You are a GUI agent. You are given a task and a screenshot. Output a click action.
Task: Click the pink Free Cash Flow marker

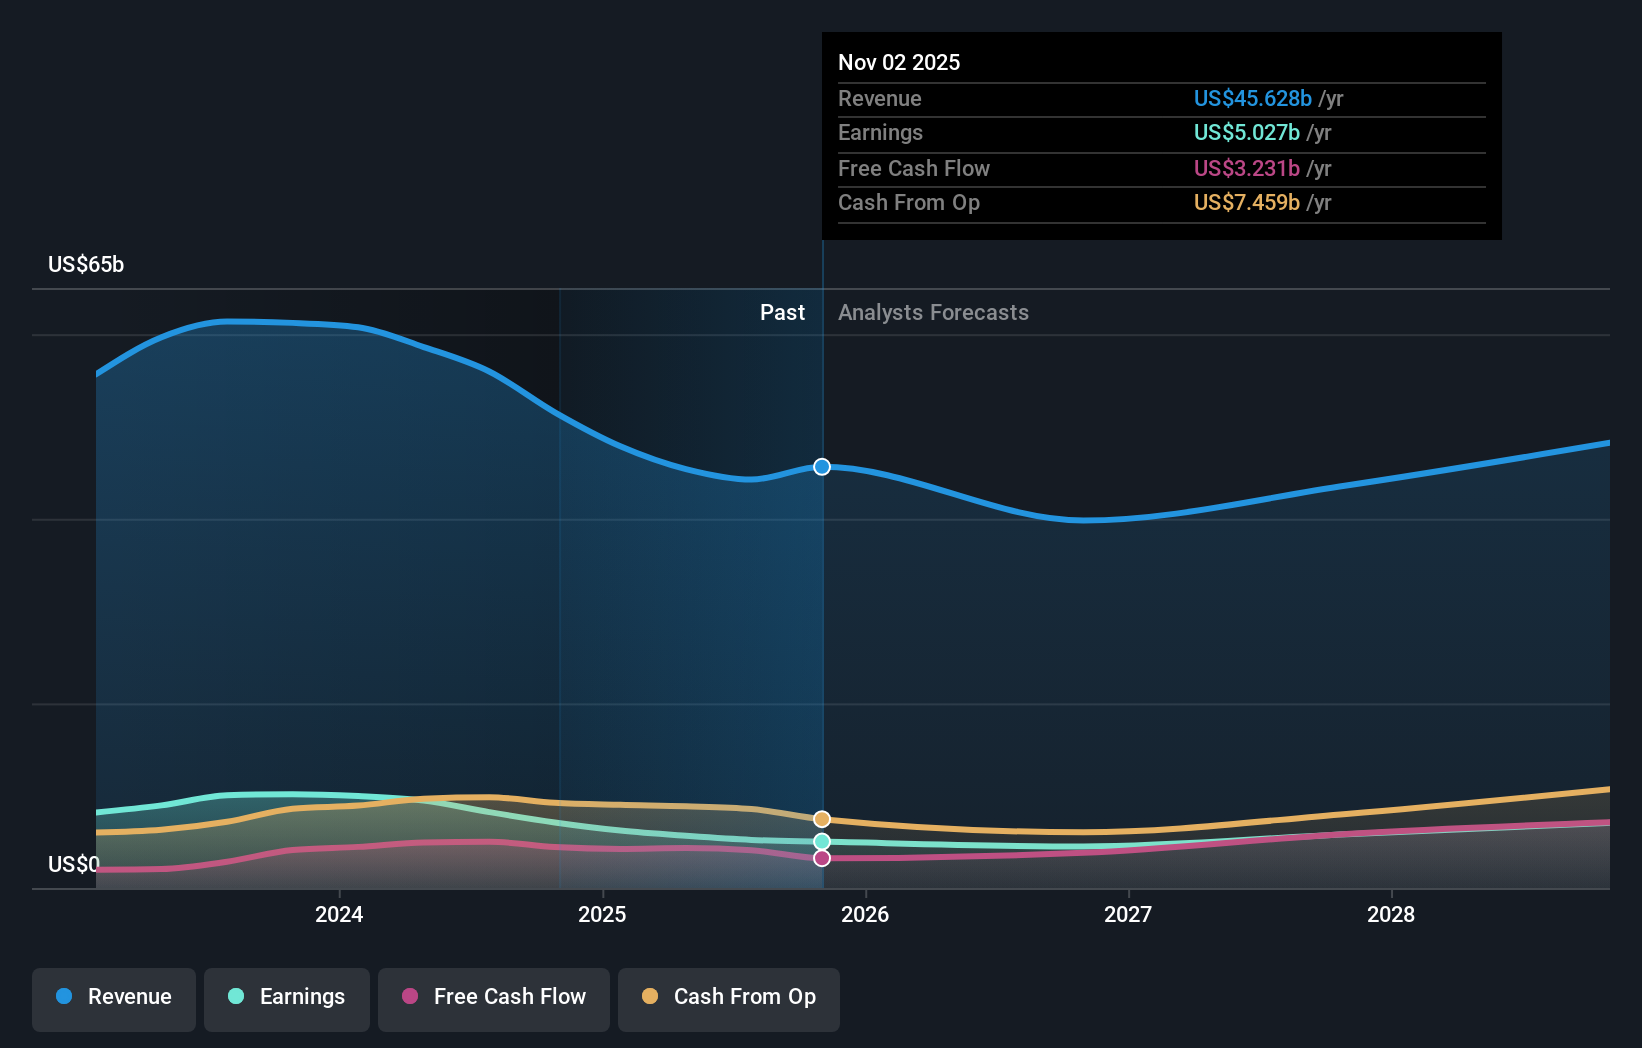point(822,858)
